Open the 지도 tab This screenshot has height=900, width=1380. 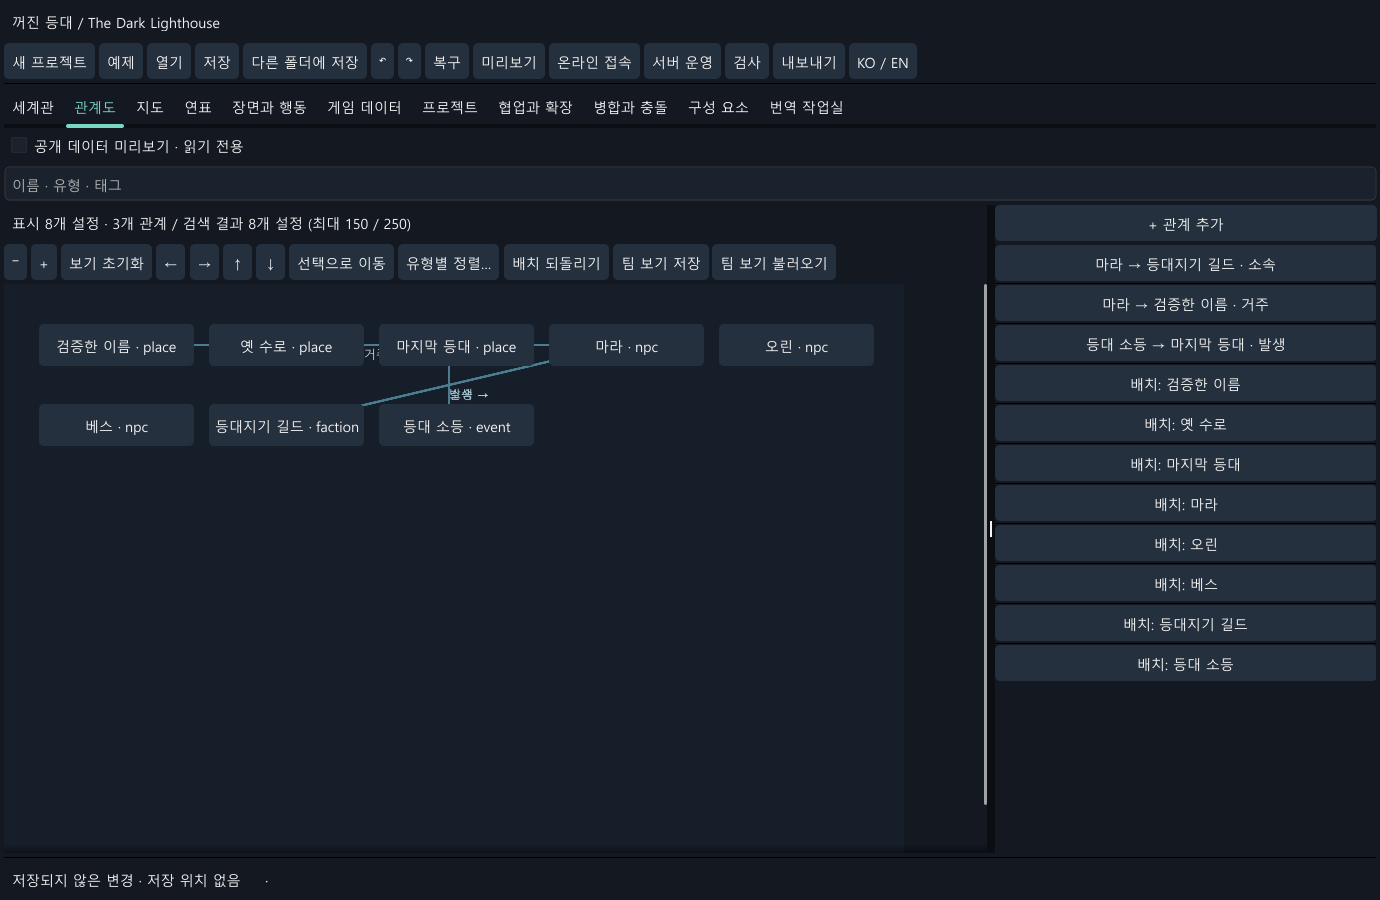pyautogui.click(x=150, y=107)
